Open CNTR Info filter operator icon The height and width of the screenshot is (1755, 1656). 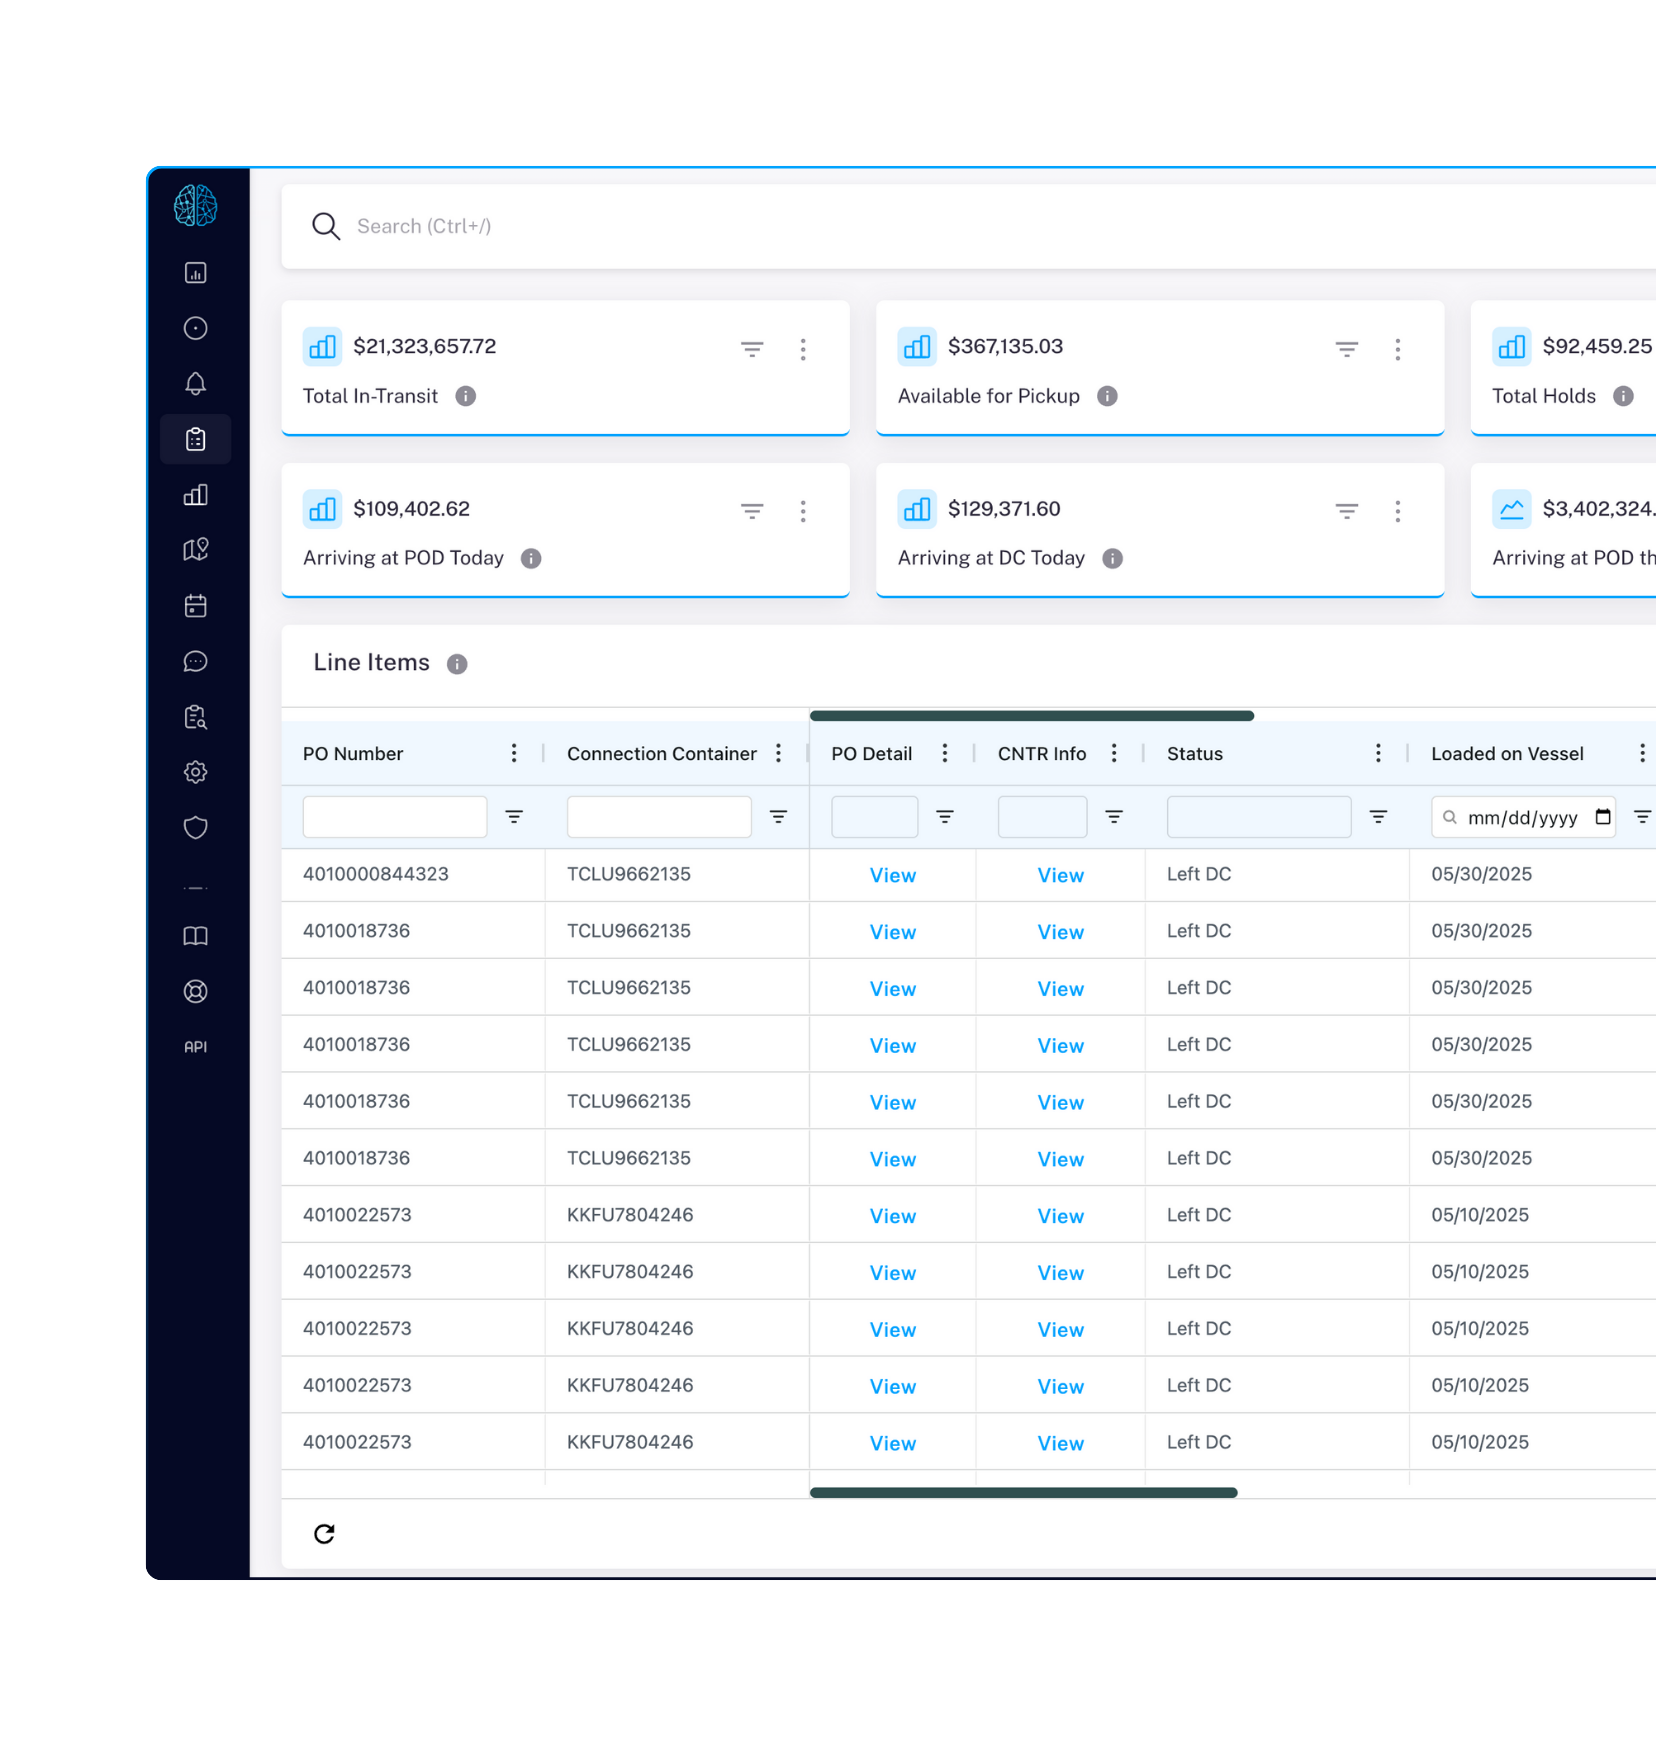(x=1114, y=817)
